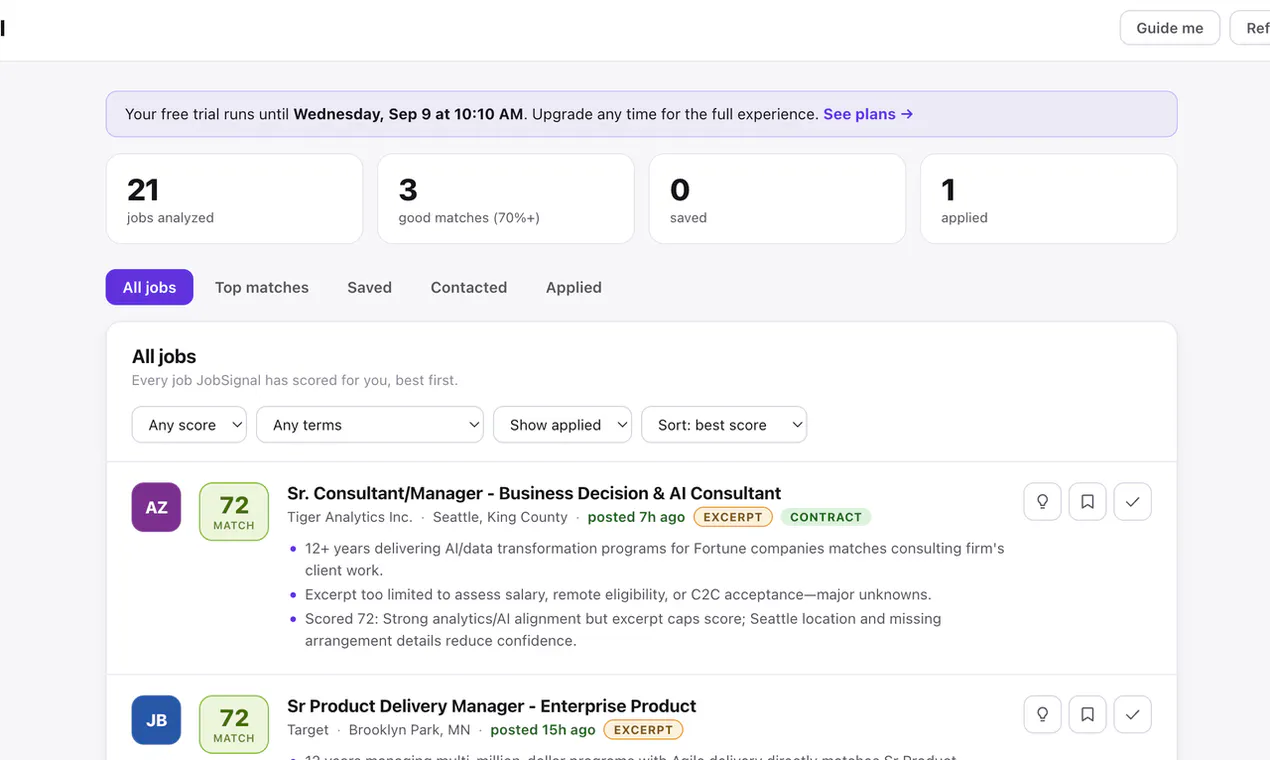Click the 21 jobs analyzed card
The height and width of the screenshot is (760, 1270).
coord(234,198)
